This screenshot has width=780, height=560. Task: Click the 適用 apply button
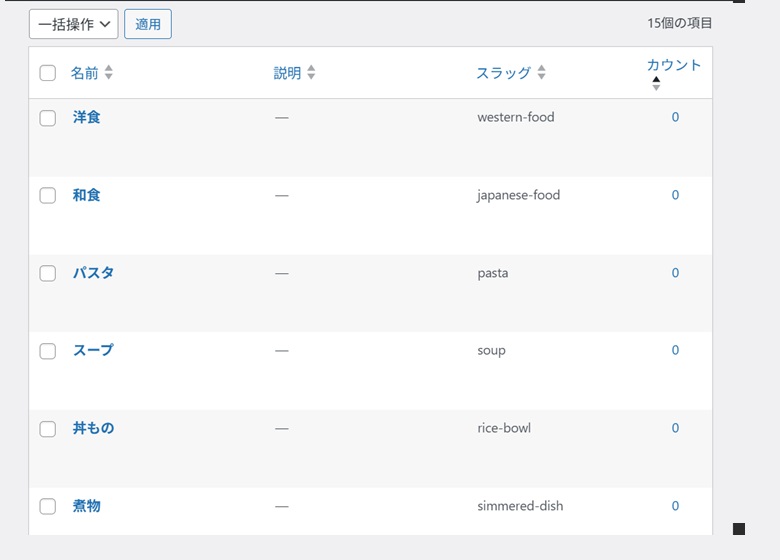point(148,24)
